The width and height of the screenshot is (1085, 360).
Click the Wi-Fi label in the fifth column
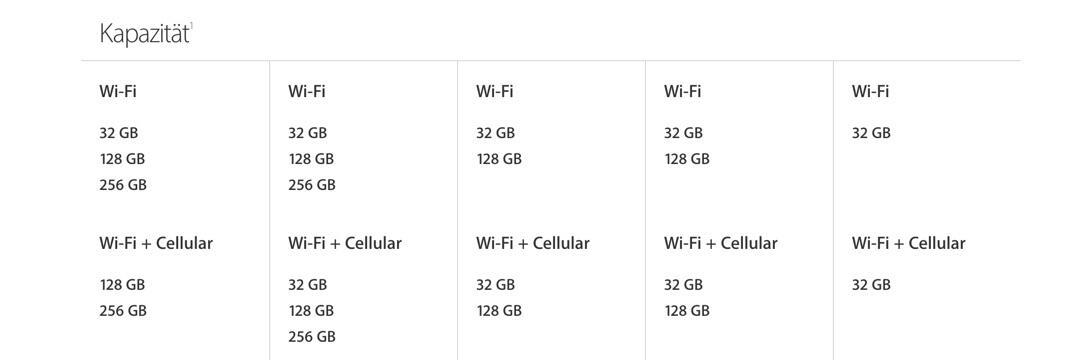(x=870, y=91)
